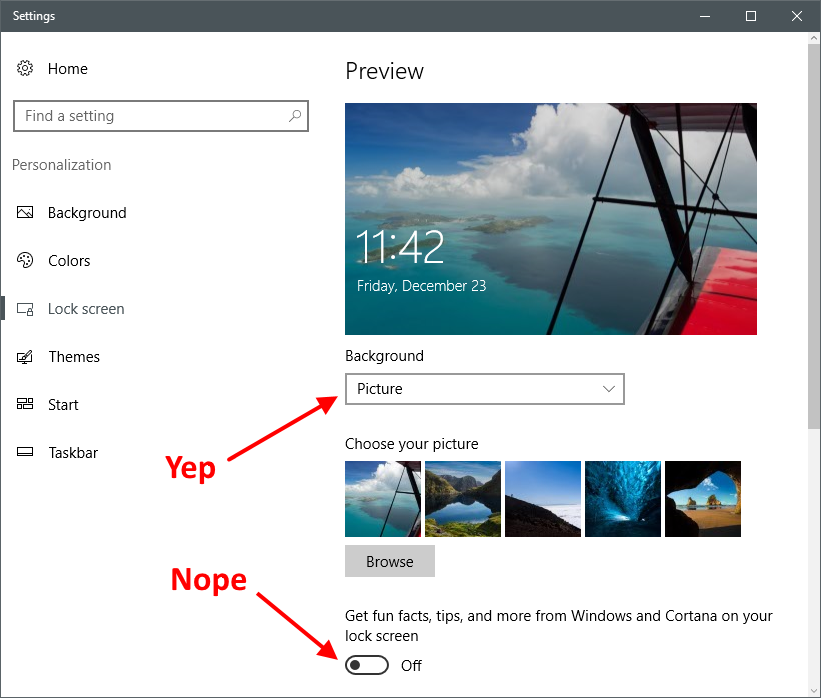Click the Home gear icon
Screen dimensions: 821x698
pos(25,68)
